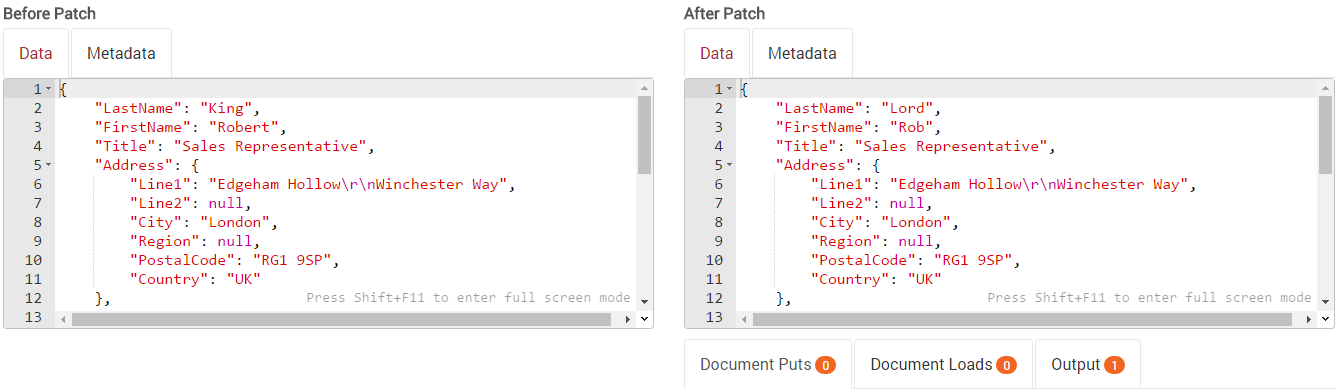The height and width of the screenshot is (391, 1342).
Task: Click "Sales Representative" in After Patch
Action: [950, 146]
